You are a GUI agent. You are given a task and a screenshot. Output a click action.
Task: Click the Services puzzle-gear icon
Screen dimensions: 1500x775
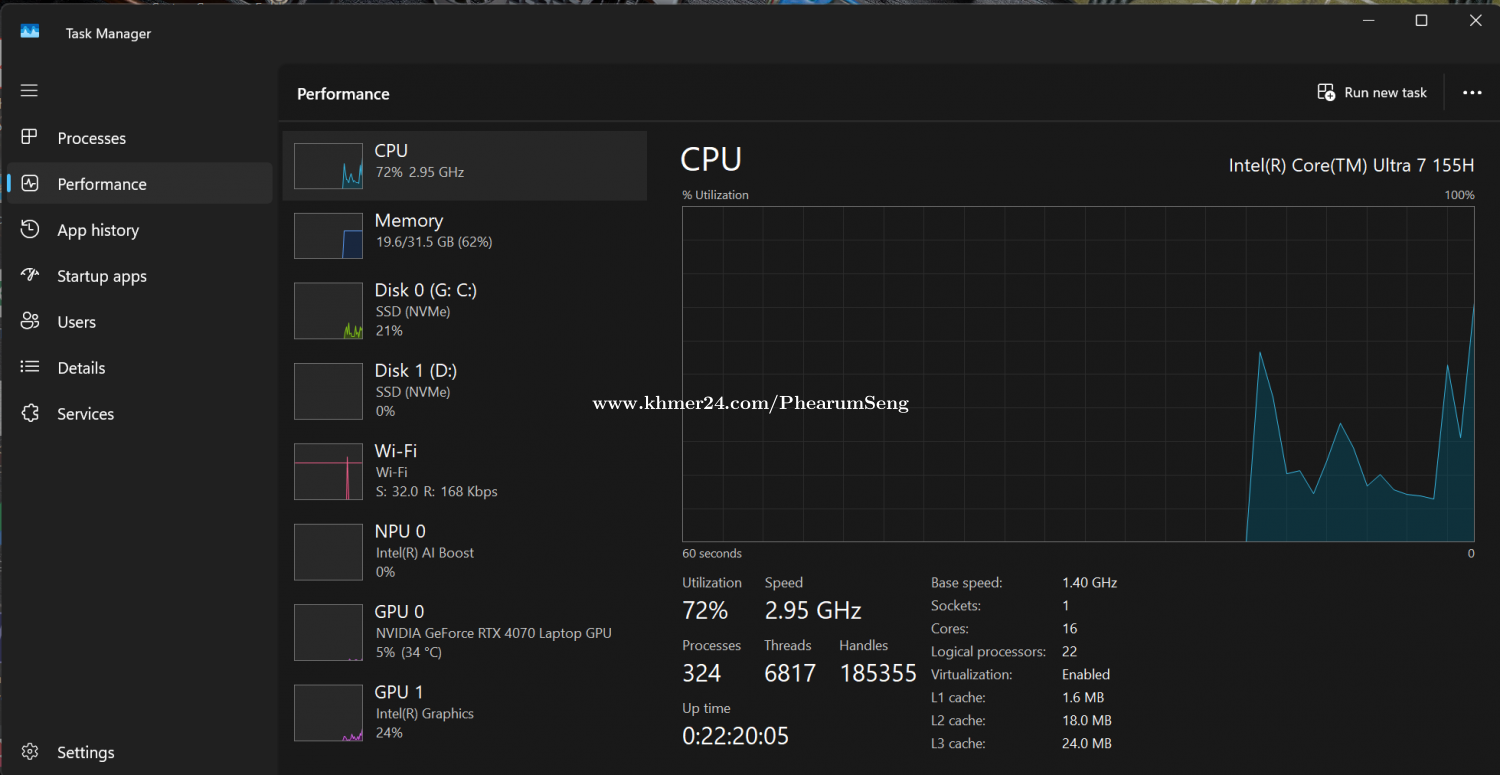coord(29,413)
